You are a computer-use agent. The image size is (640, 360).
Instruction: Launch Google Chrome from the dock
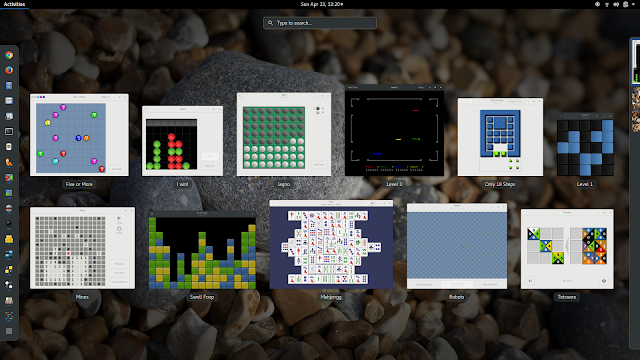pyautogui.click(x=9, y=55)
